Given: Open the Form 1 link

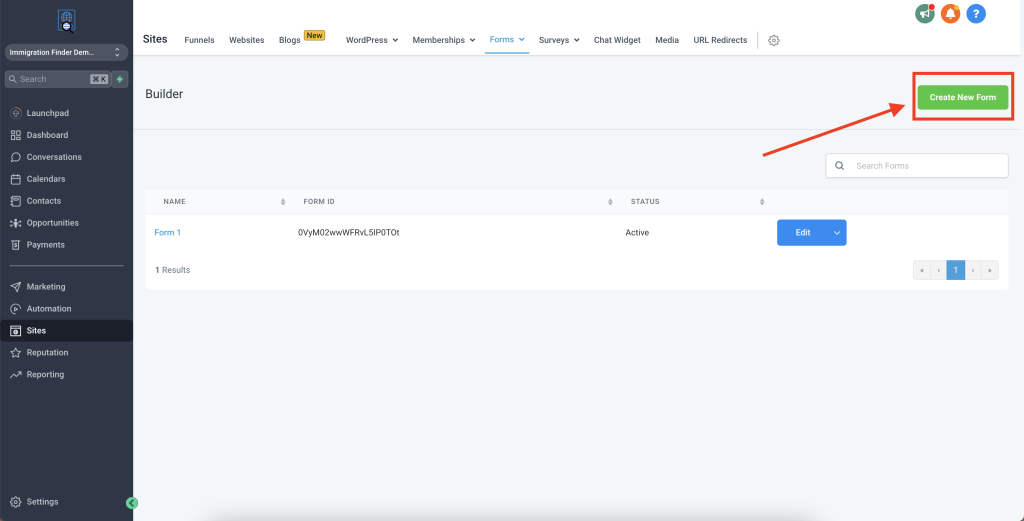Looking at the screenshot, I should 167,233.
